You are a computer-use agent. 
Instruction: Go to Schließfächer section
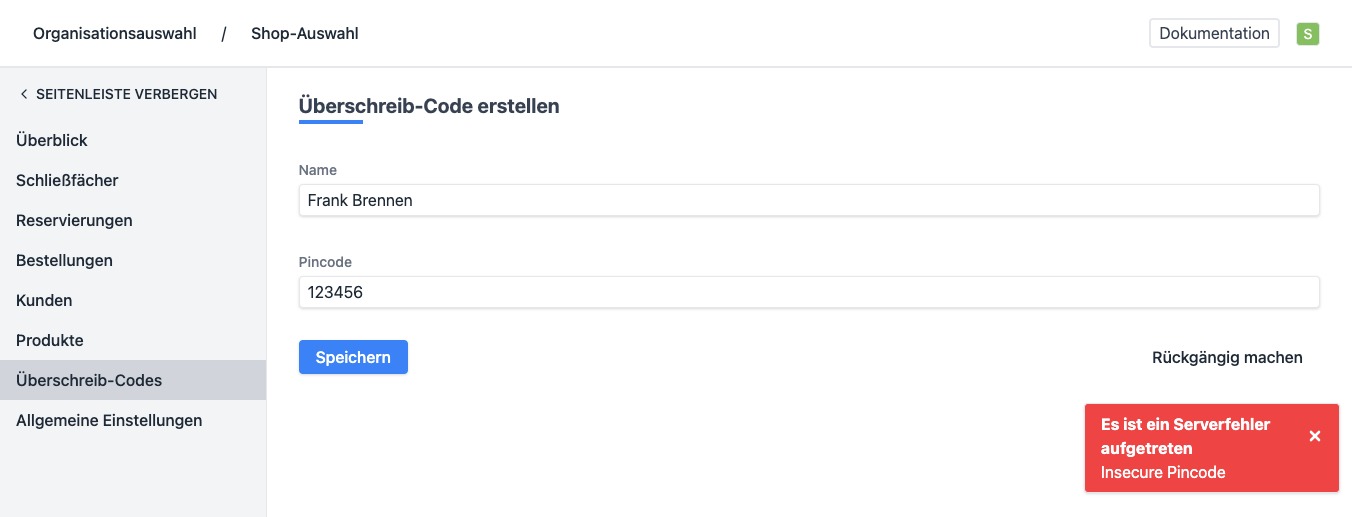point(67,180)
